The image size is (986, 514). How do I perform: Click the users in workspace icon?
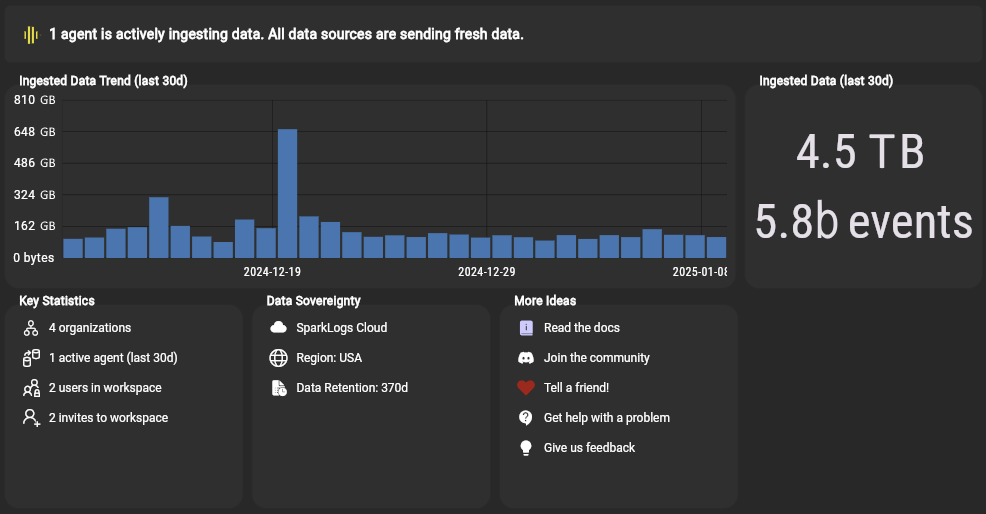(30, 388)
